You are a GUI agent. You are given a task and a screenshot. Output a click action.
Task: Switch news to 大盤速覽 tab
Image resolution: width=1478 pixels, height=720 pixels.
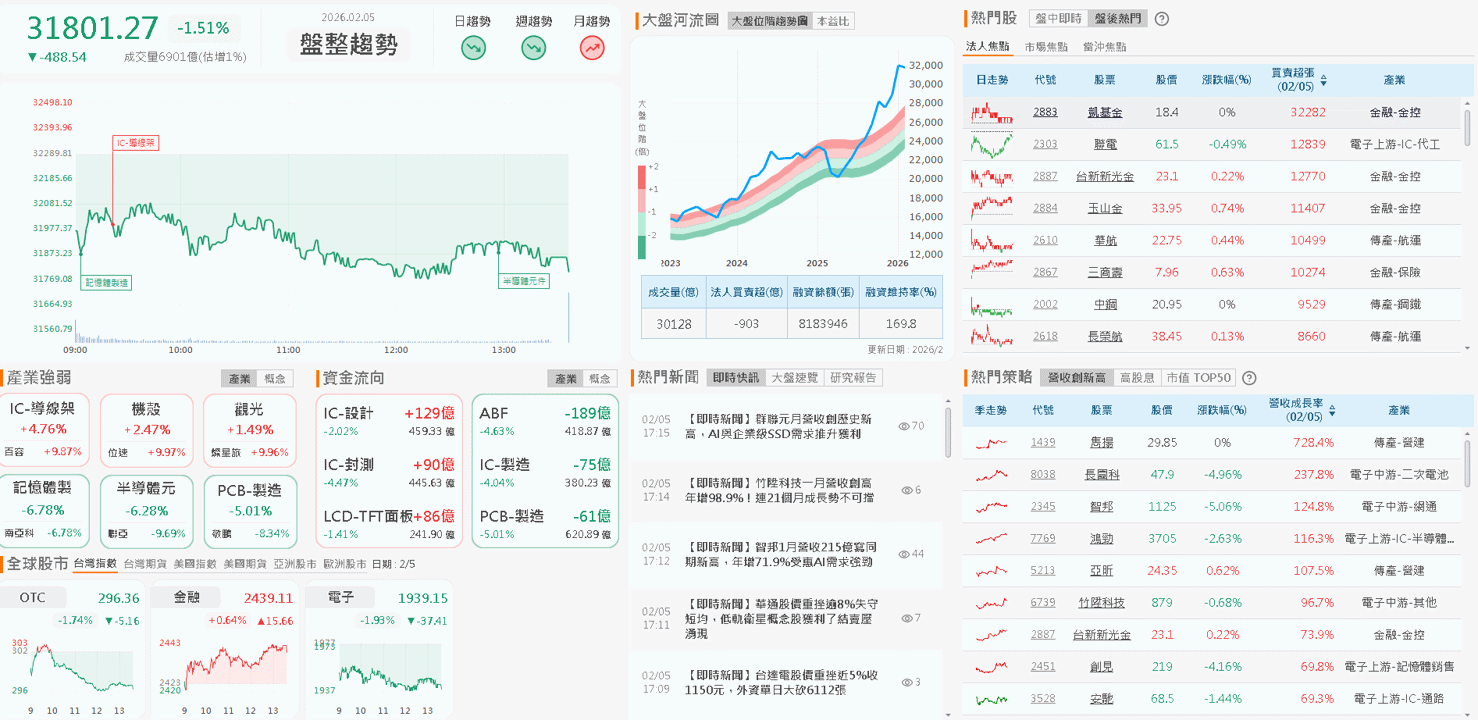(x=795, y=378)
